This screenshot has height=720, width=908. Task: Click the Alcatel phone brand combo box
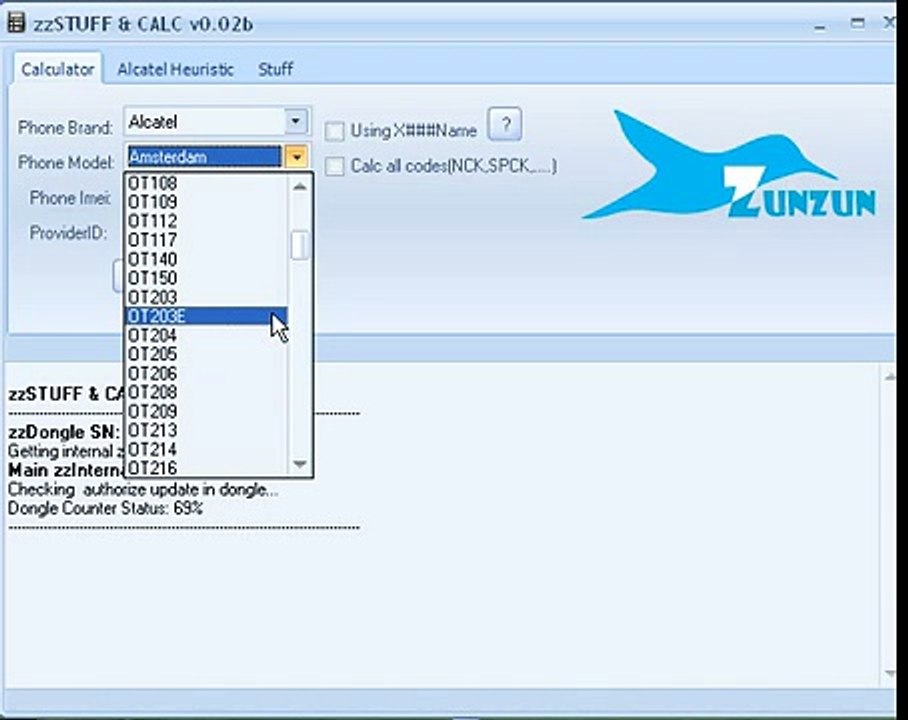(217, 122)
